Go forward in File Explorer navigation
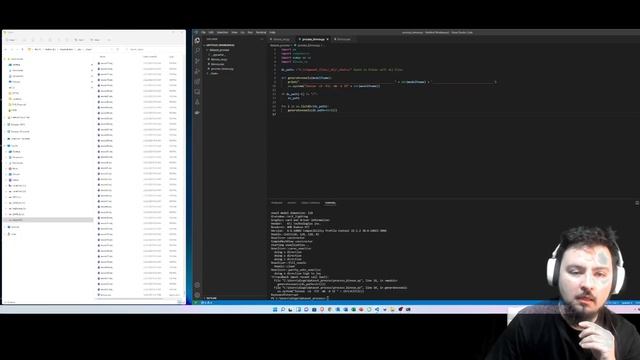 pos(12,49)
